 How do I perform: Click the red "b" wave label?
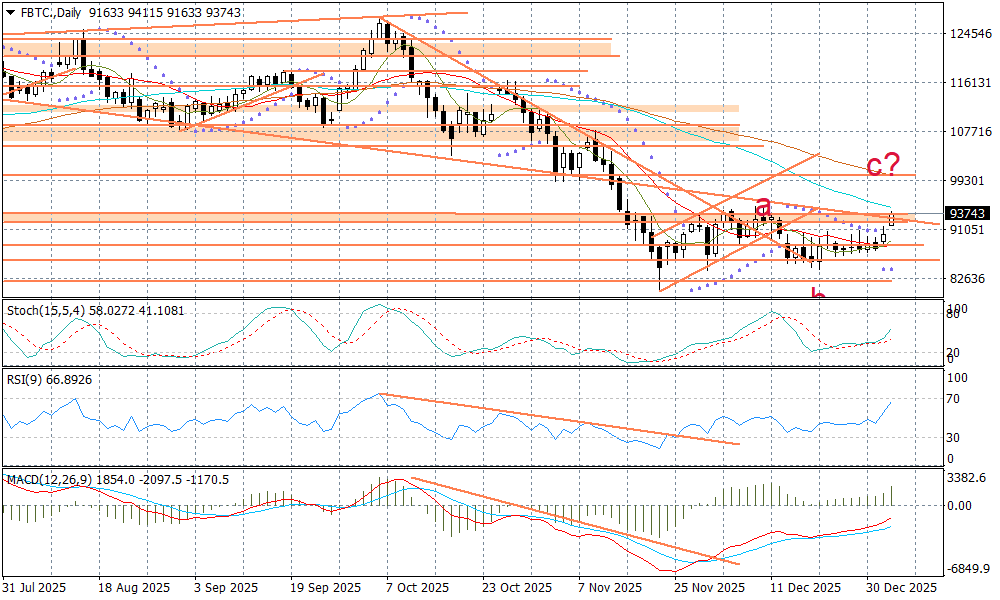(818, 296)
